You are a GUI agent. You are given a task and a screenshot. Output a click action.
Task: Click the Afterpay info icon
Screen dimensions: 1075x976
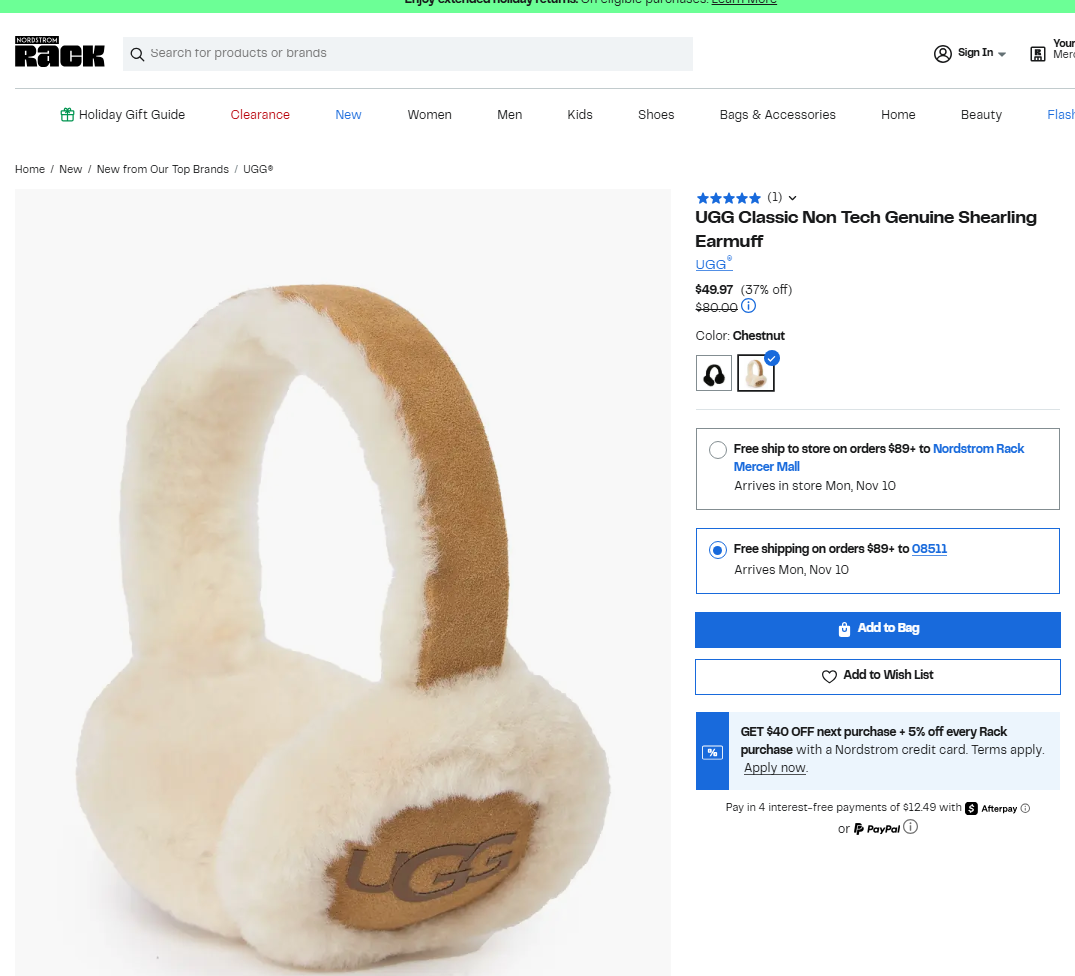point(1025,808)
